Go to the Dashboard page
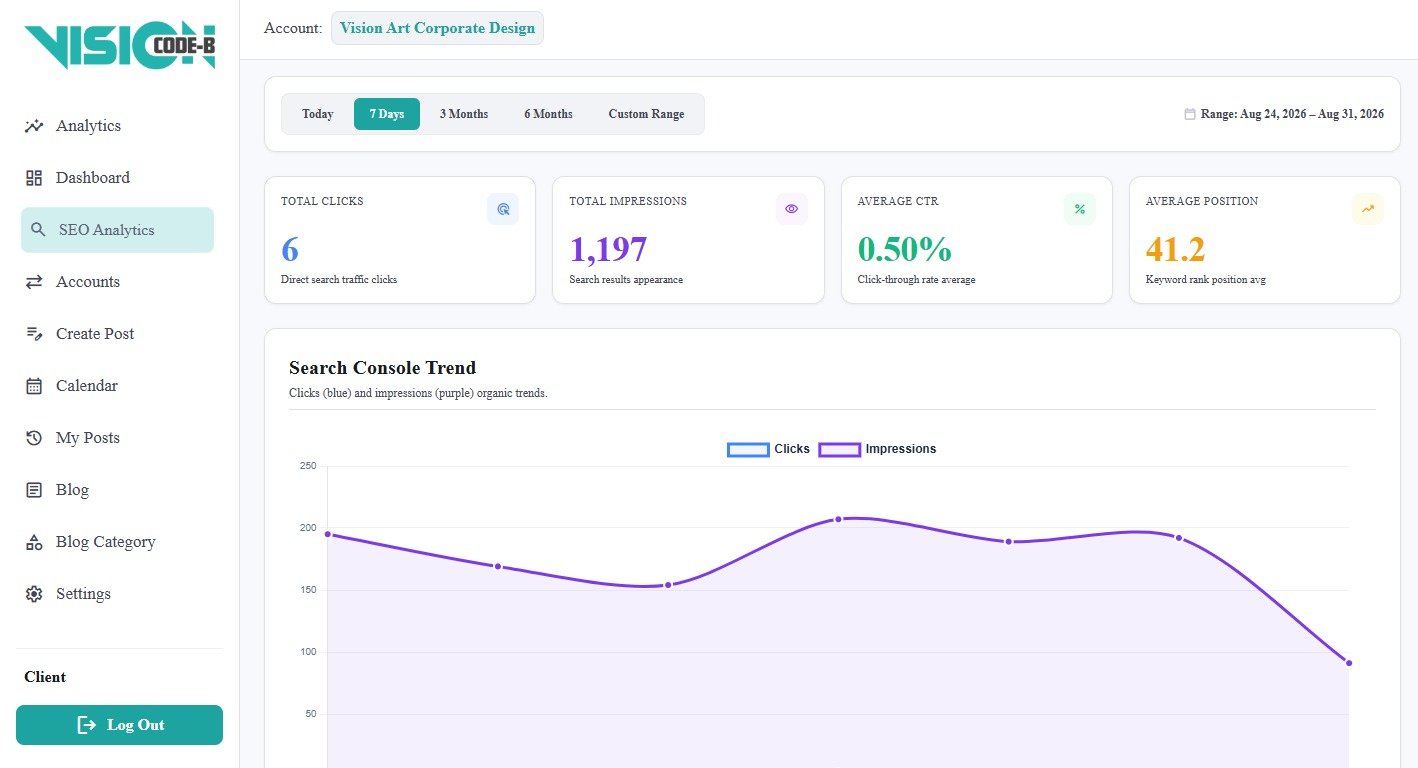 pyautogui.click(x=117, y=178)
